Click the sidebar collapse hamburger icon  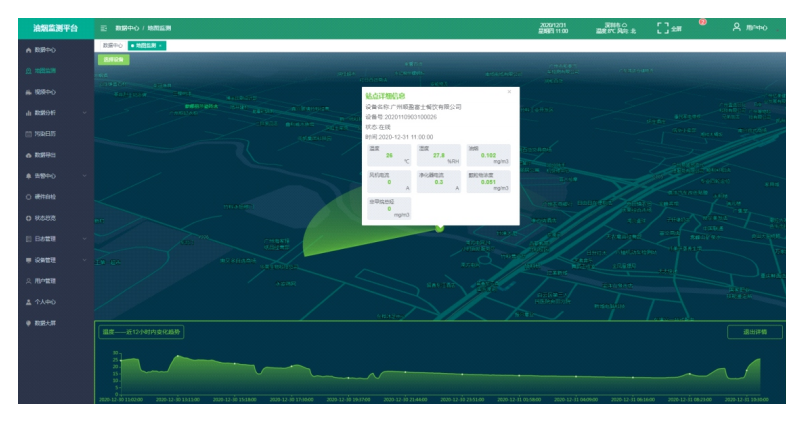coord(104,28)
